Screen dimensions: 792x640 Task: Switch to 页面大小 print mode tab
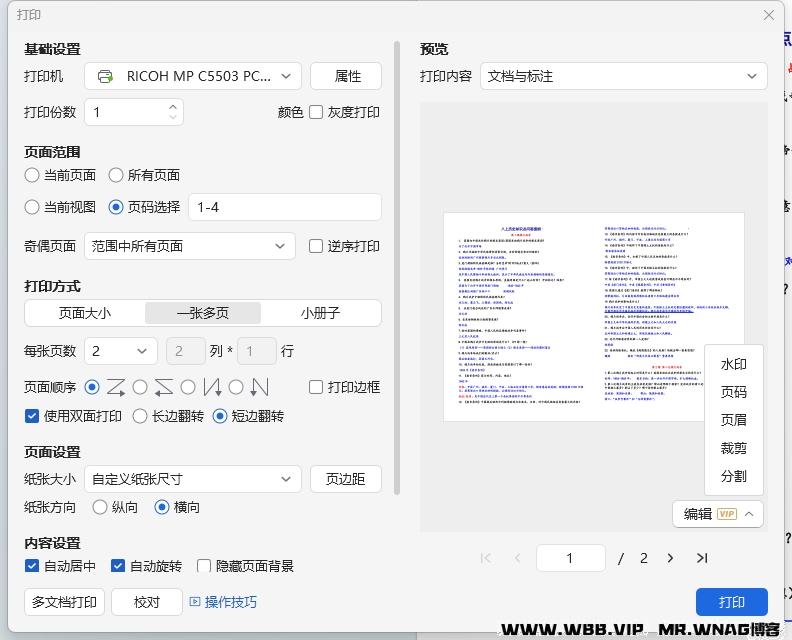click(85, 313)
